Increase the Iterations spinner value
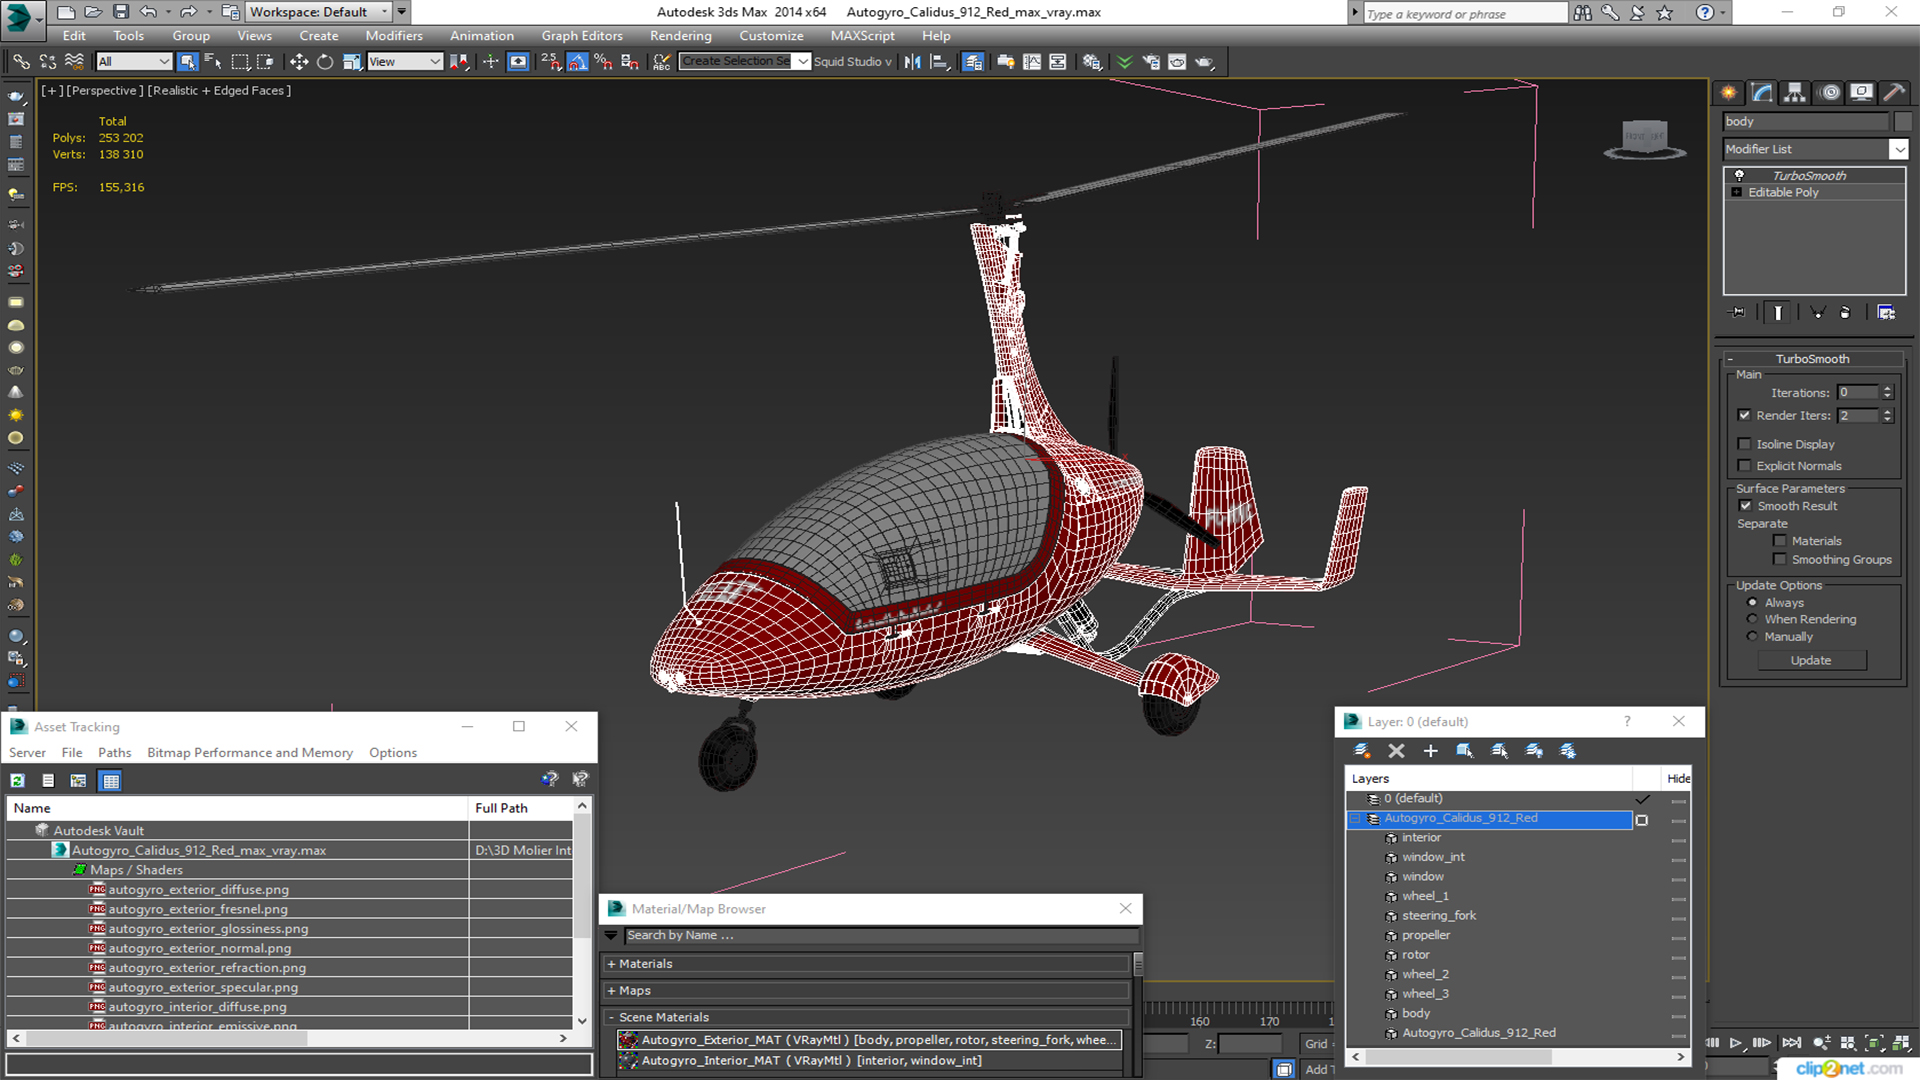The image size is (1920, 1080). click(x=1887, y=389)
